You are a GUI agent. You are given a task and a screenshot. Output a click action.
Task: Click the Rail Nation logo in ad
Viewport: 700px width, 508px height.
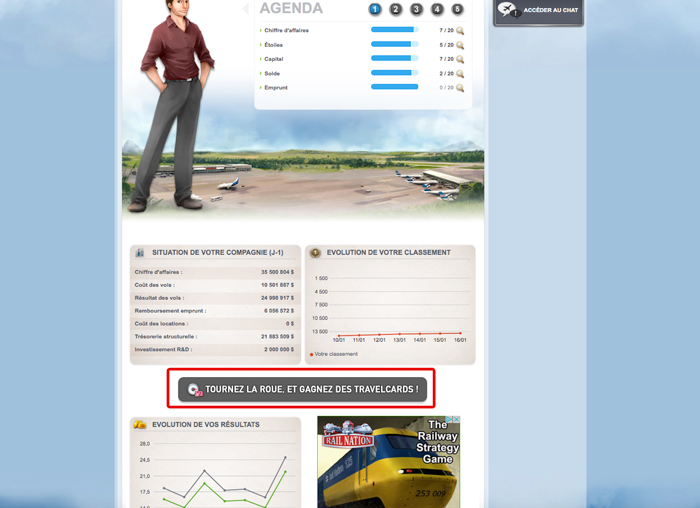348,435
